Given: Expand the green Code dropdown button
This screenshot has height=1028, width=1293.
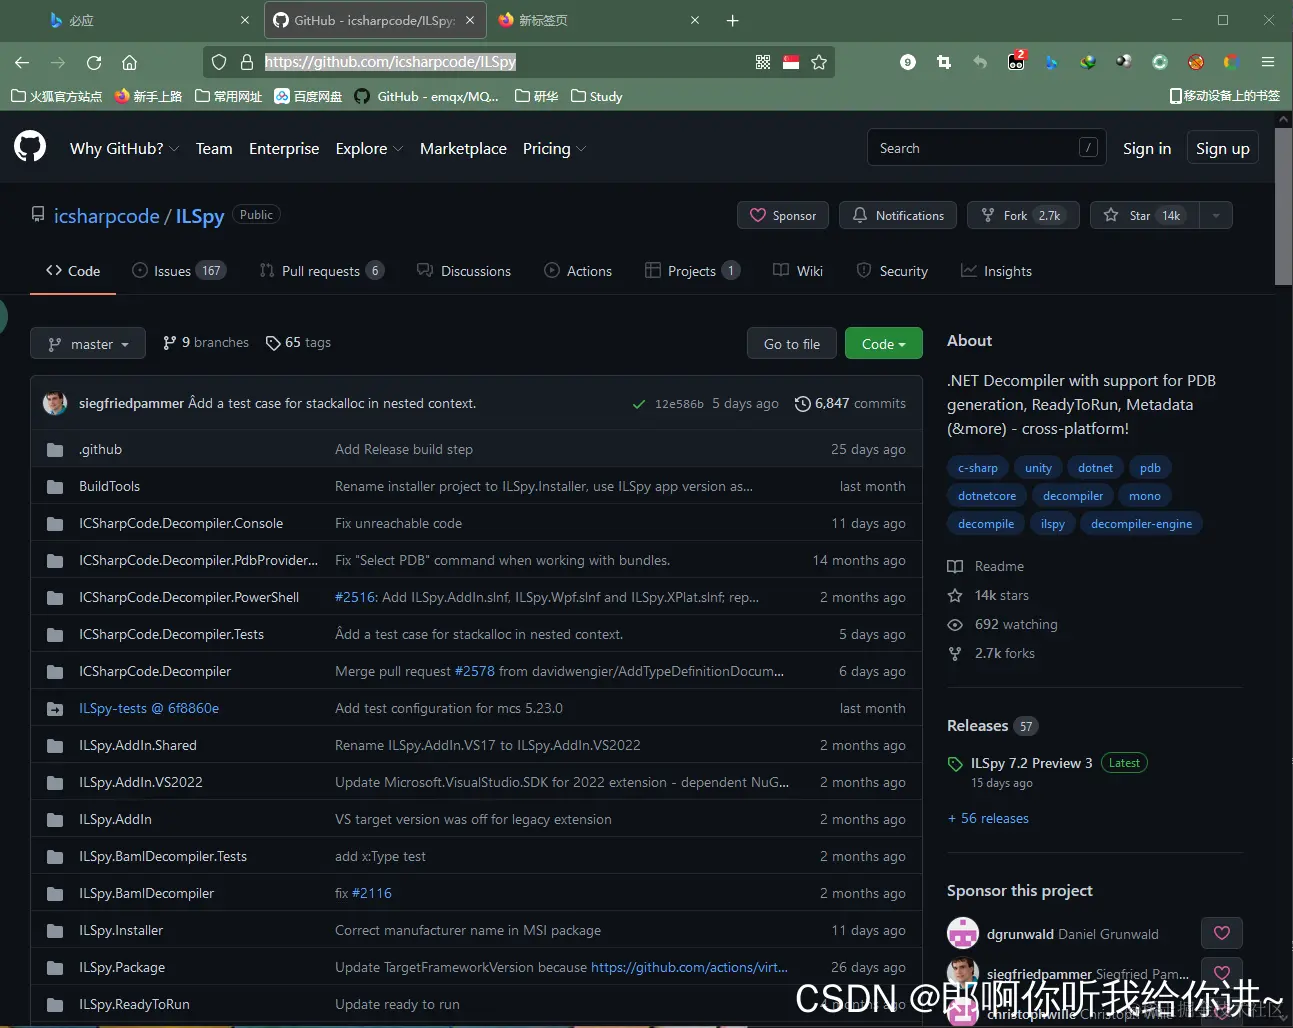Looking at the screenshot, I should click(883, 344).
